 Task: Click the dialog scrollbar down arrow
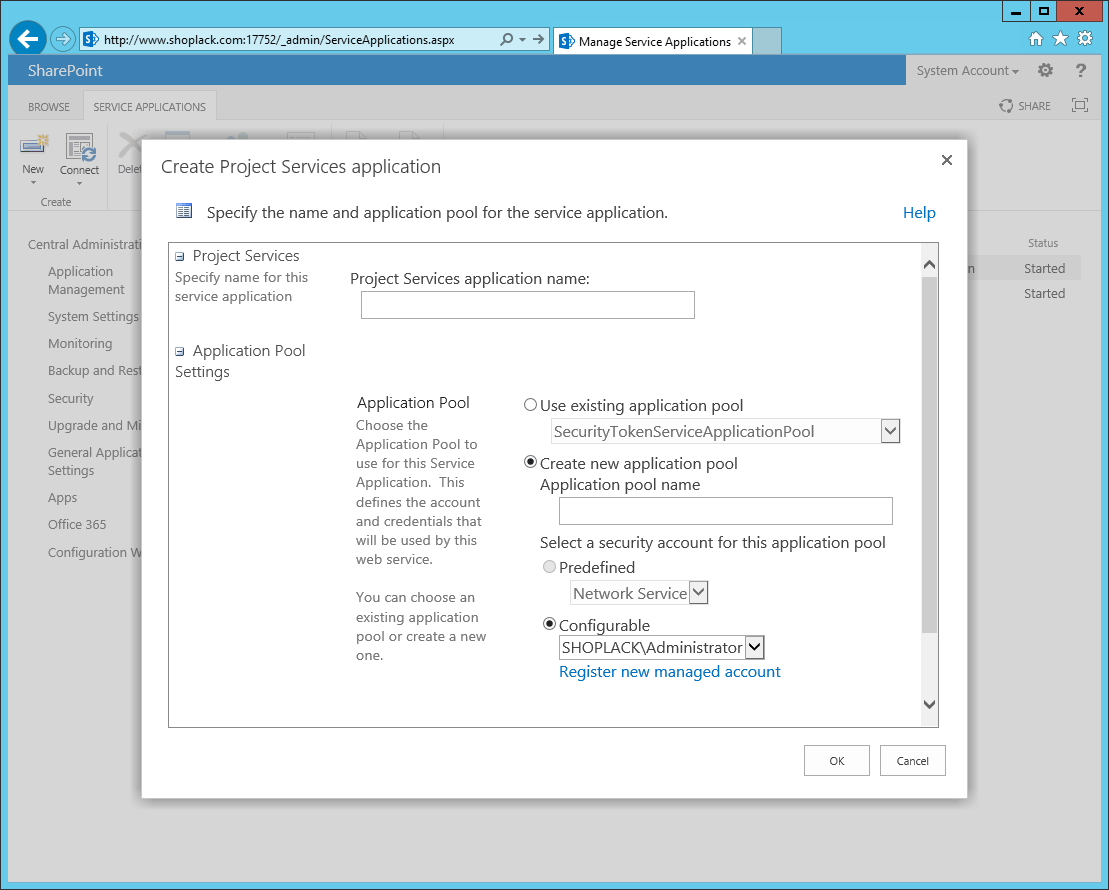click(x=929, y=704)
